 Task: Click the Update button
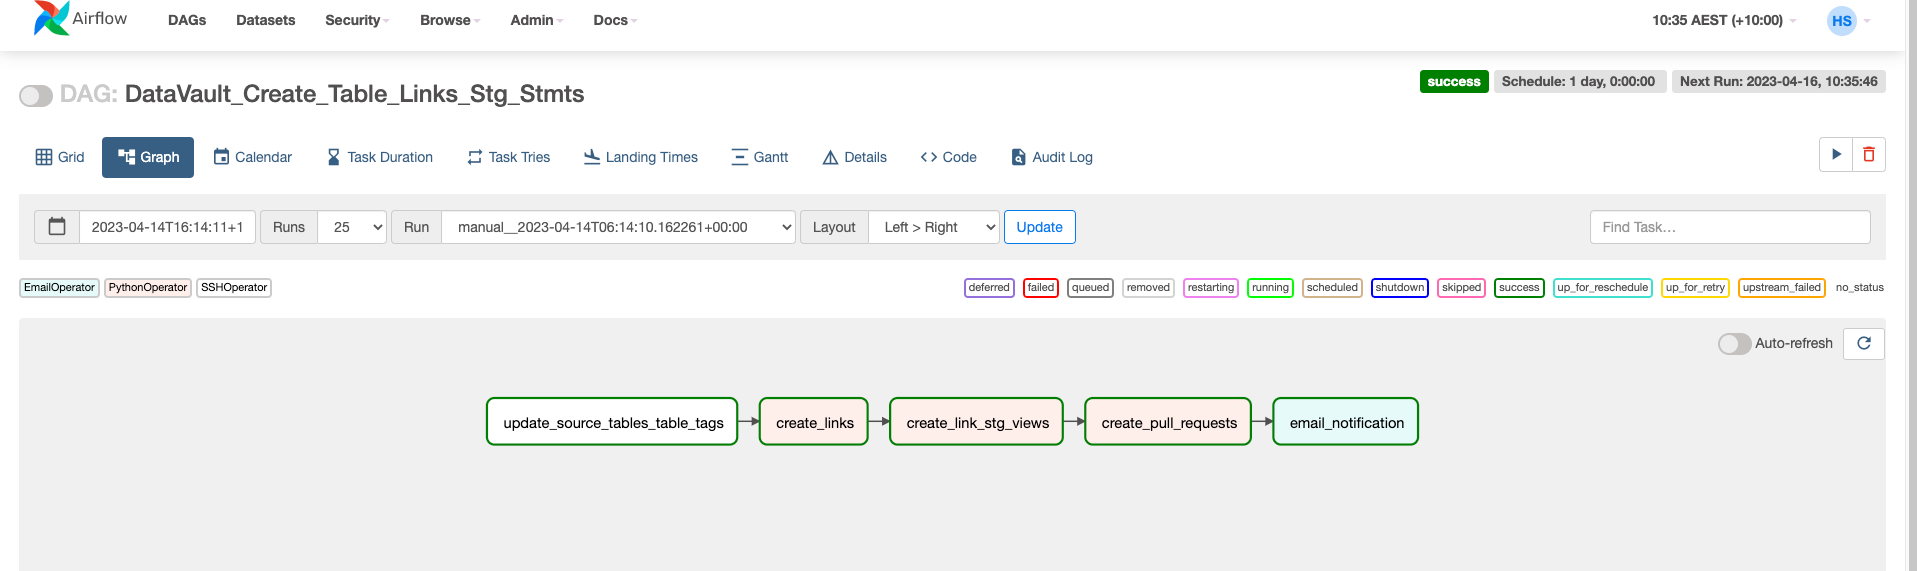1039,227
